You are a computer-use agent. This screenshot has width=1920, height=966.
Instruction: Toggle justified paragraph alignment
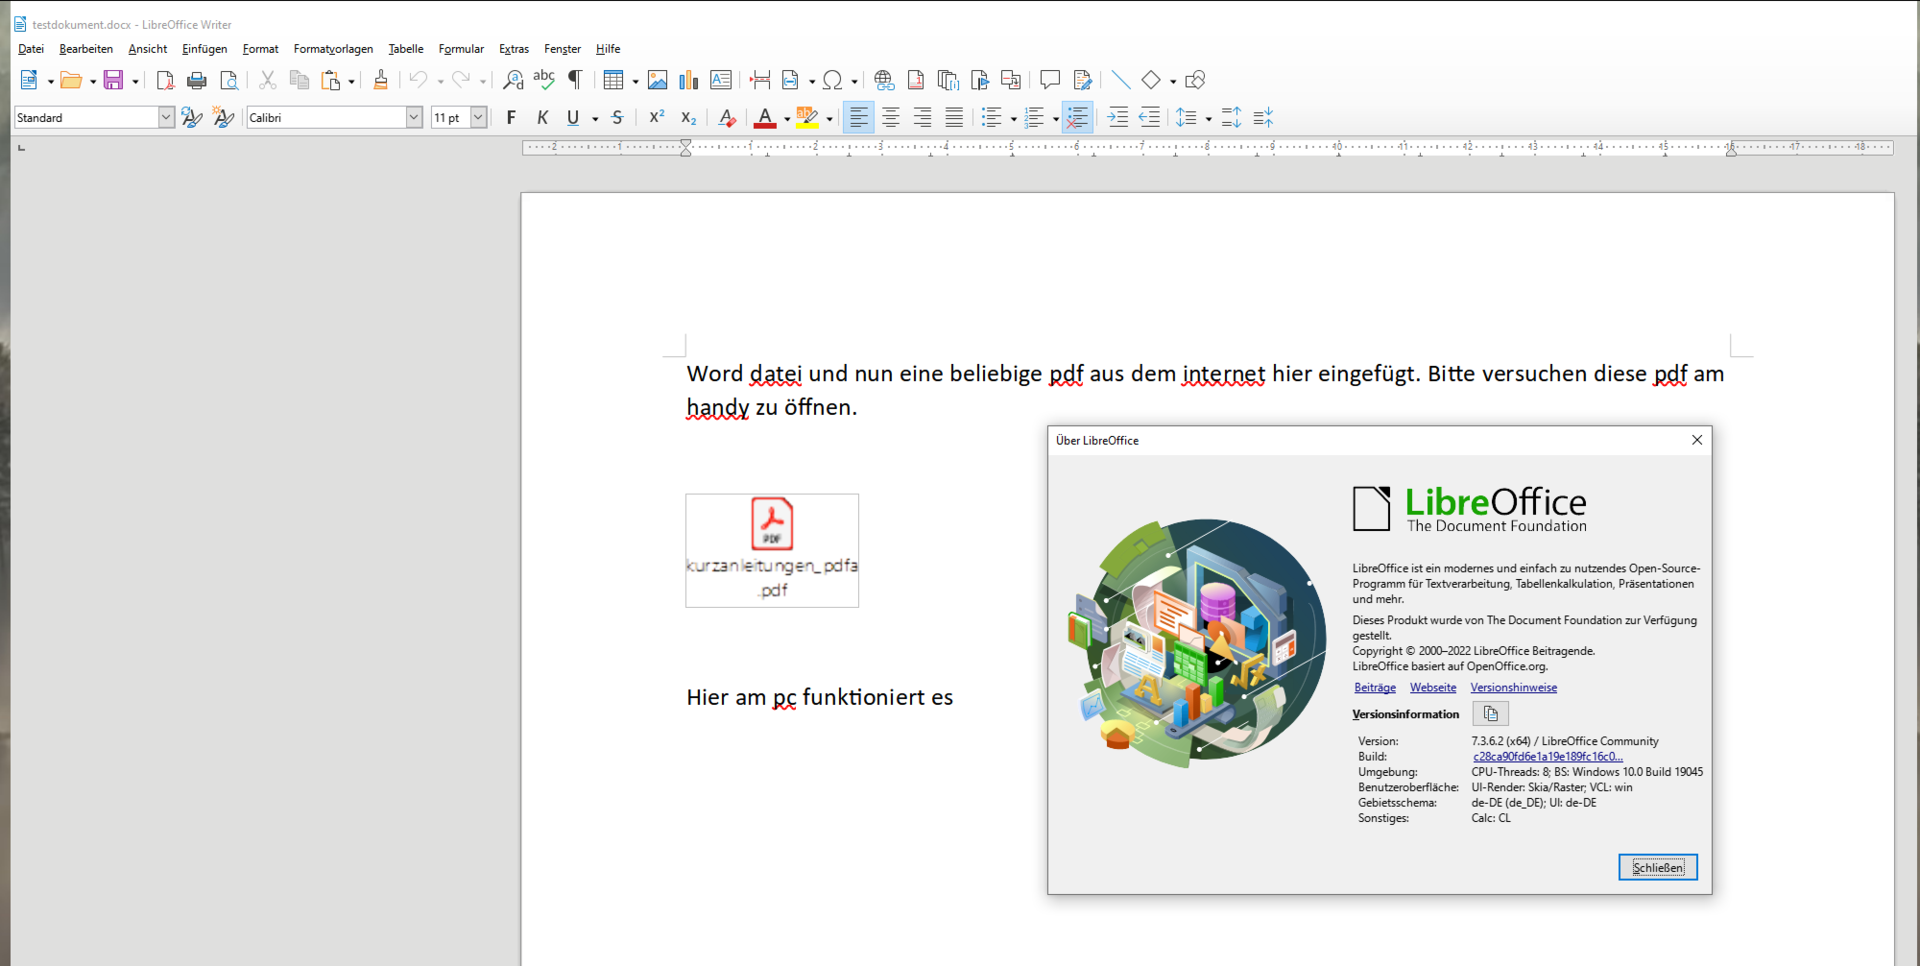954,118
